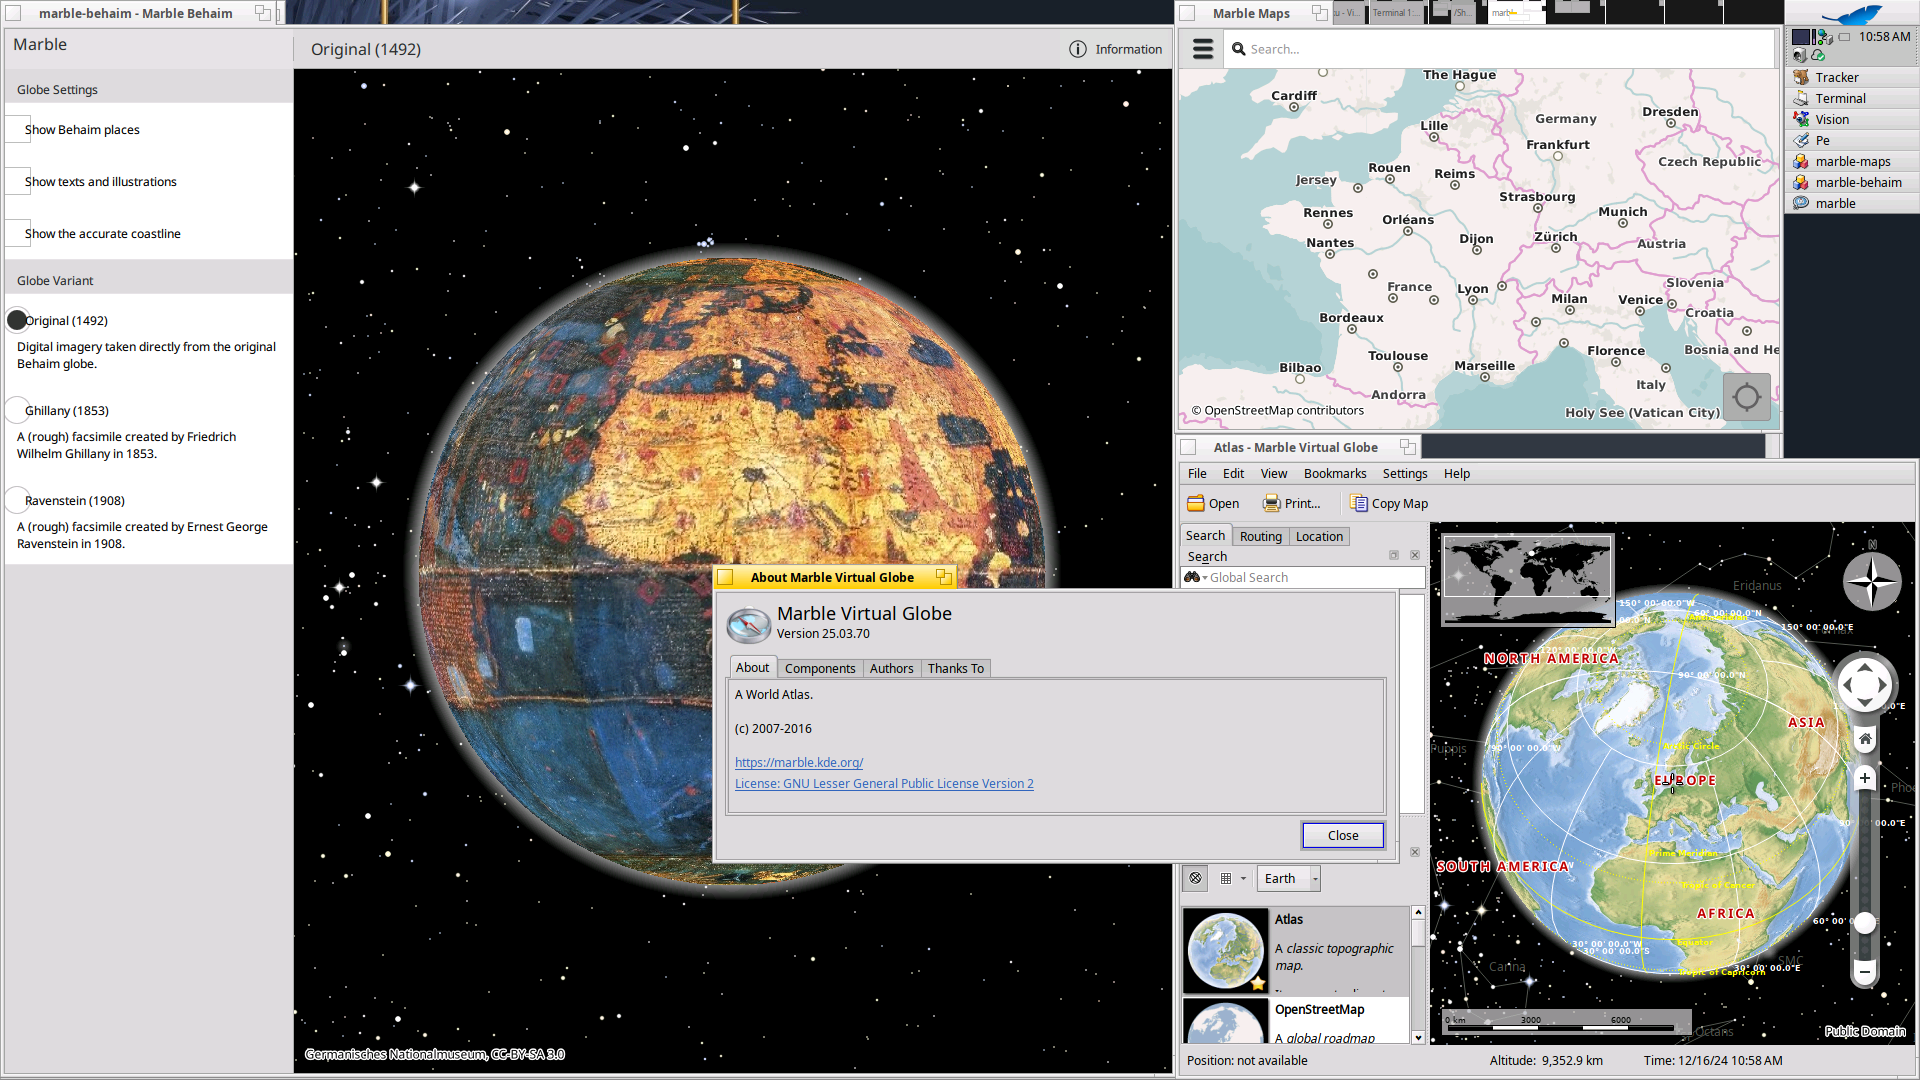Click the navigation arrows pad on the Atlas globe
Image resolution: width=1920 pixels, height=1080 pixels.
pos(1864,685)
